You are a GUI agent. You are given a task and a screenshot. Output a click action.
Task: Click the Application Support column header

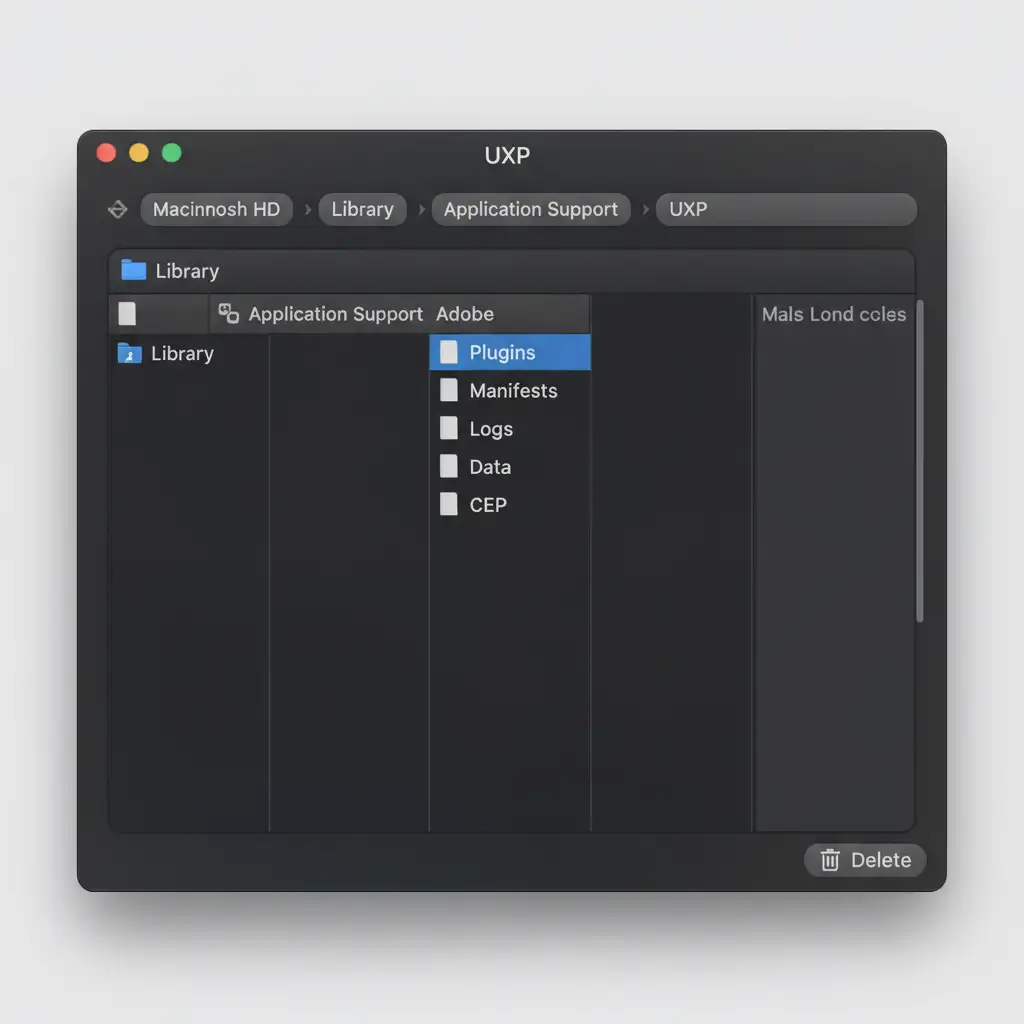pos(335,314)
